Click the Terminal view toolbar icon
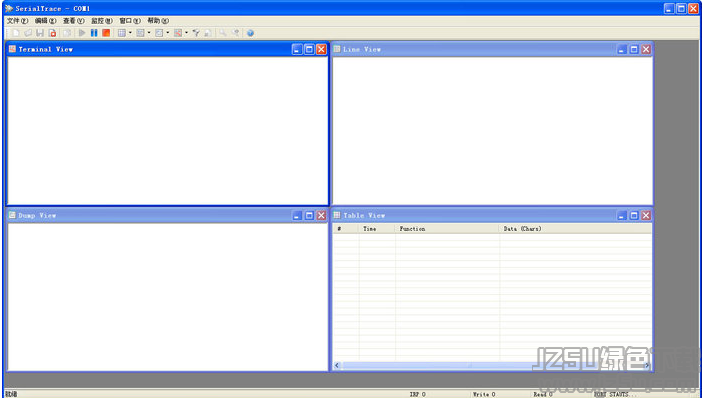This screenshot has height=398, width=702. point(178,33)
